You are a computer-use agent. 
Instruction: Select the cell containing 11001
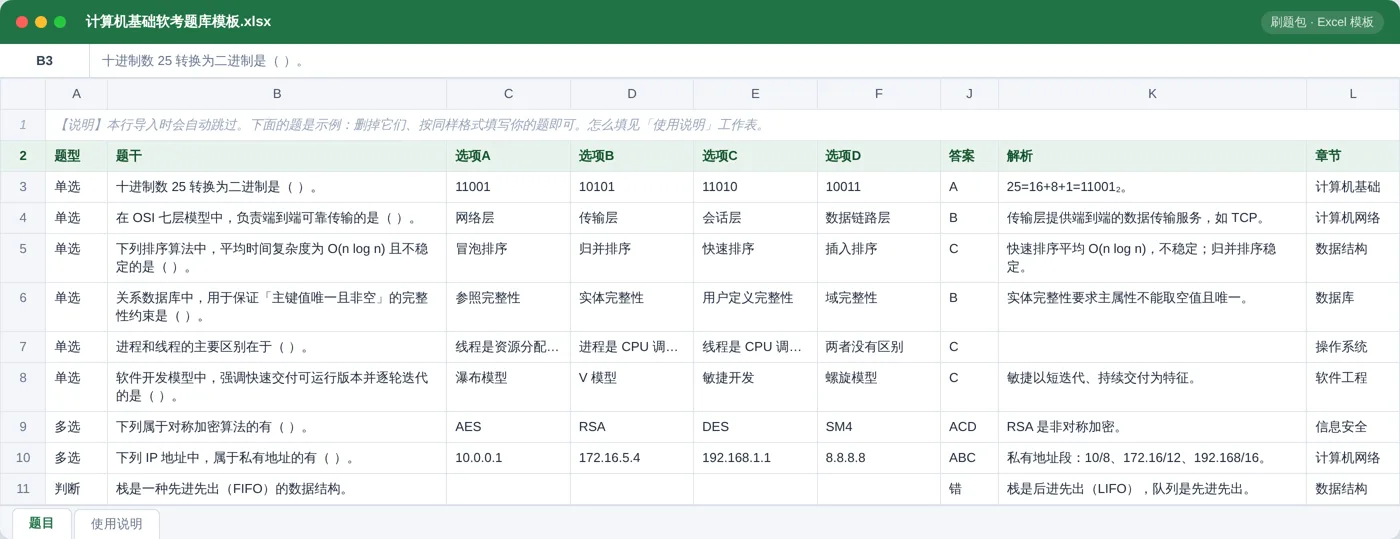(x=508, y=187)
